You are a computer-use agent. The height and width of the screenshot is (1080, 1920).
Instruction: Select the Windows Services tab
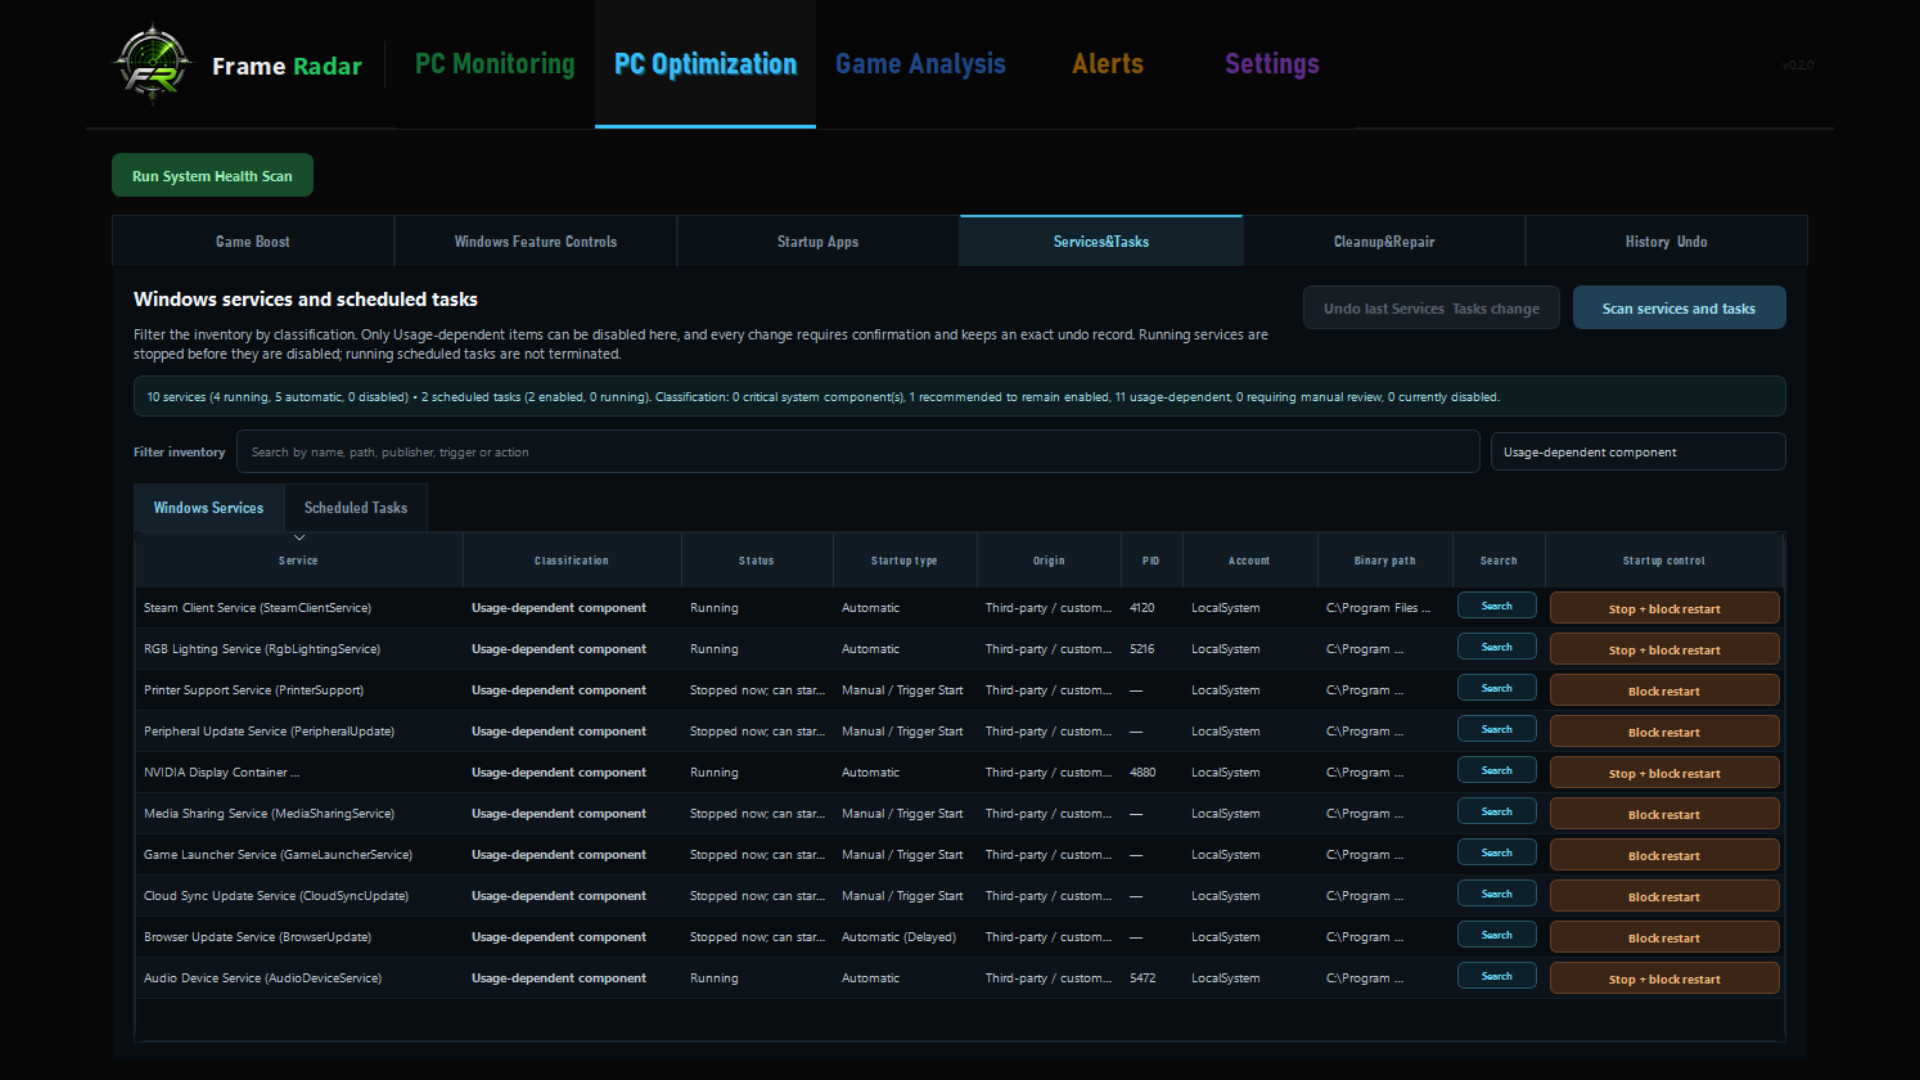209,508
